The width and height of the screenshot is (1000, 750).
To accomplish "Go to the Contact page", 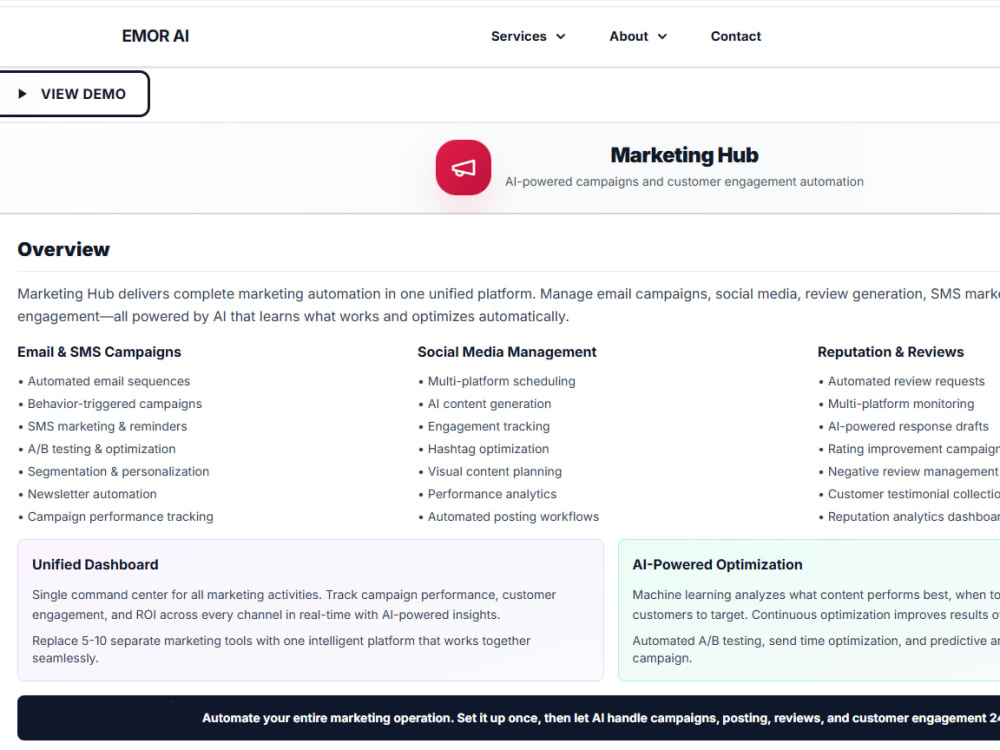I will point(736,36).
